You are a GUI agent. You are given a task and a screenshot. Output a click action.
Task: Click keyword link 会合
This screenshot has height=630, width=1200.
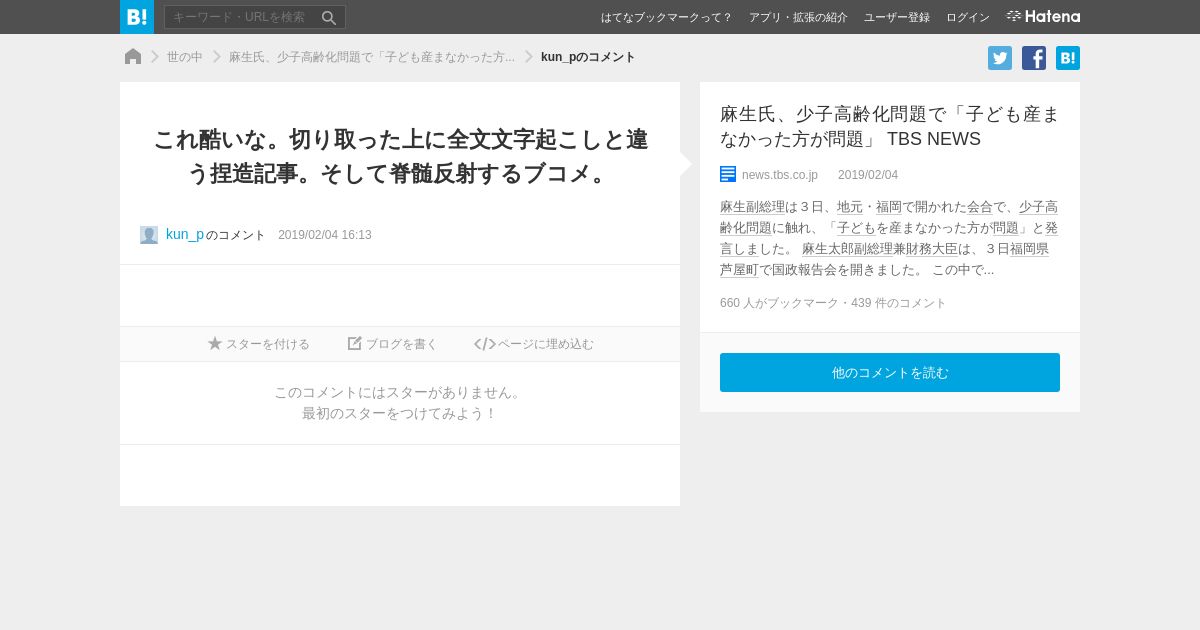click(980, 207)
